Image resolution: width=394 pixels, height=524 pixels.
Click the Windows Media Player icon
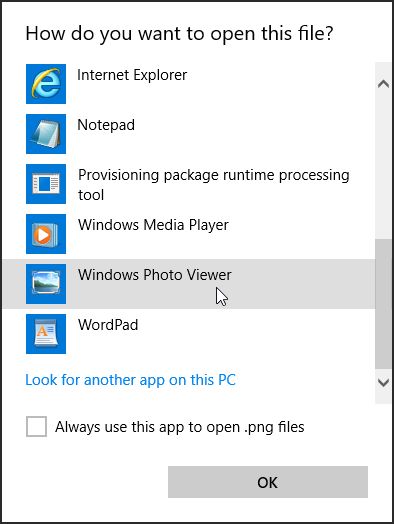pos(46,234)
